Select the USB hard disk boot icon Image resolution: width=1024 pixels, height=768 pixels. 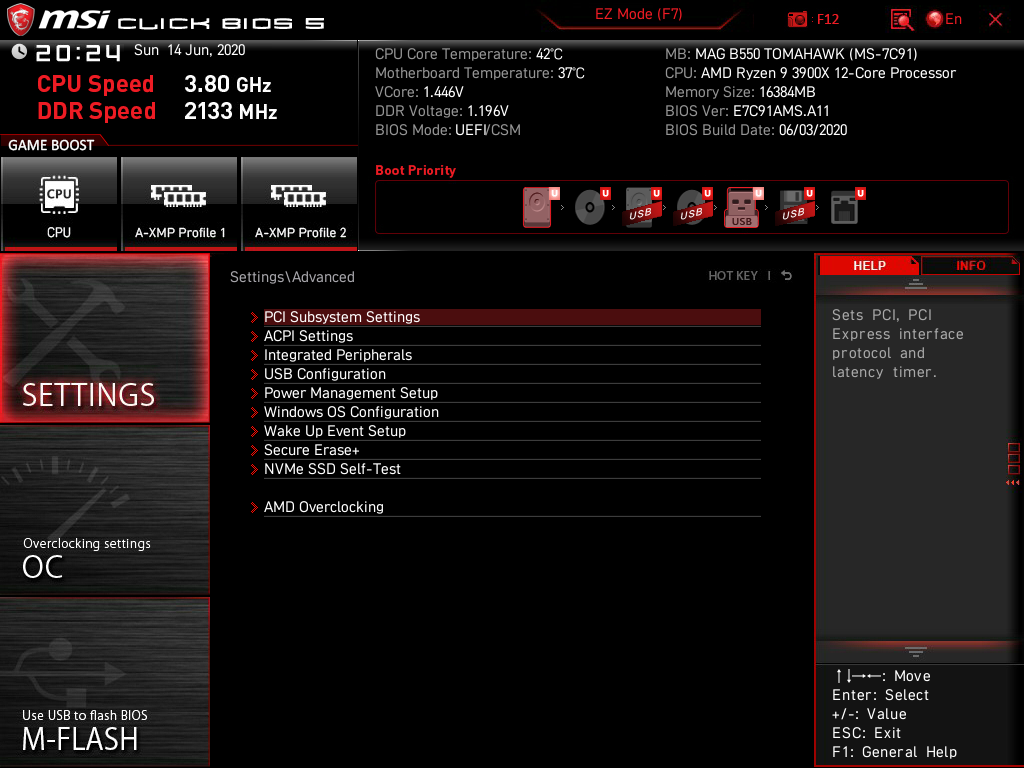pos(641,207)
